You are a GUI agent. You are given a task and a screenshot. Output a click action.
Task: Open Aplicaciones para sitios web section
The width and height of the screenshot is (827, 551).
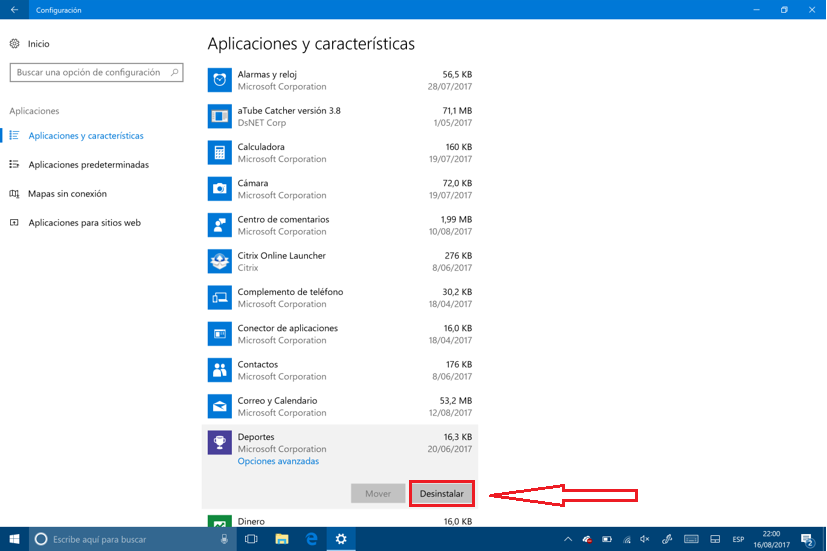[x=84, y=223]
